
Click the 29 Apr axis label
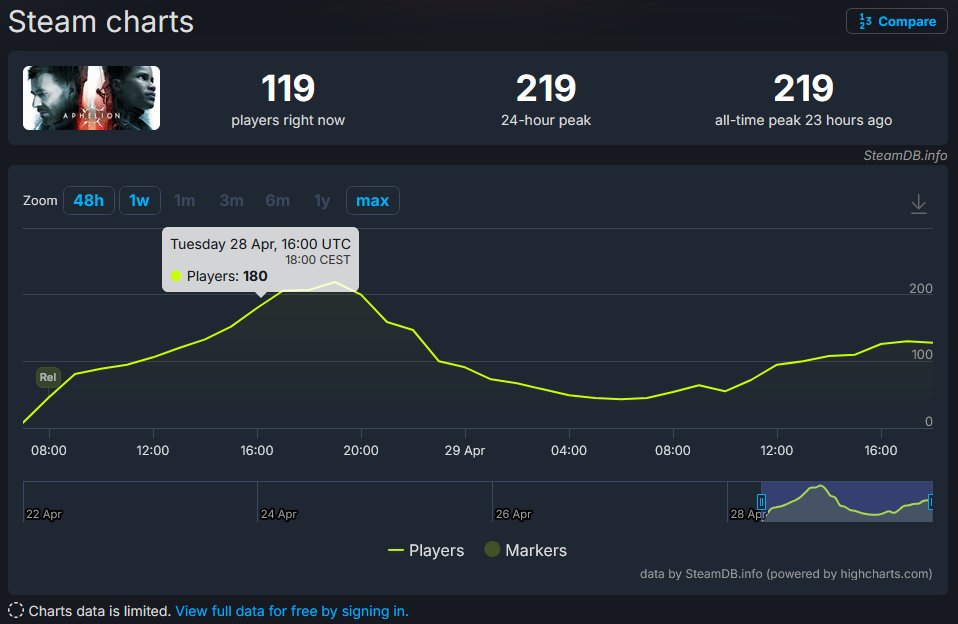click(x=464, y=450)
